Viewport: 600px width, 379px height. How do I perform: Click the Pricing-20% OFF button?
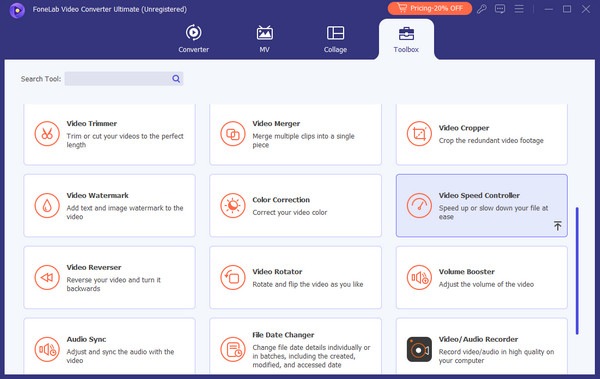point(430,8)
